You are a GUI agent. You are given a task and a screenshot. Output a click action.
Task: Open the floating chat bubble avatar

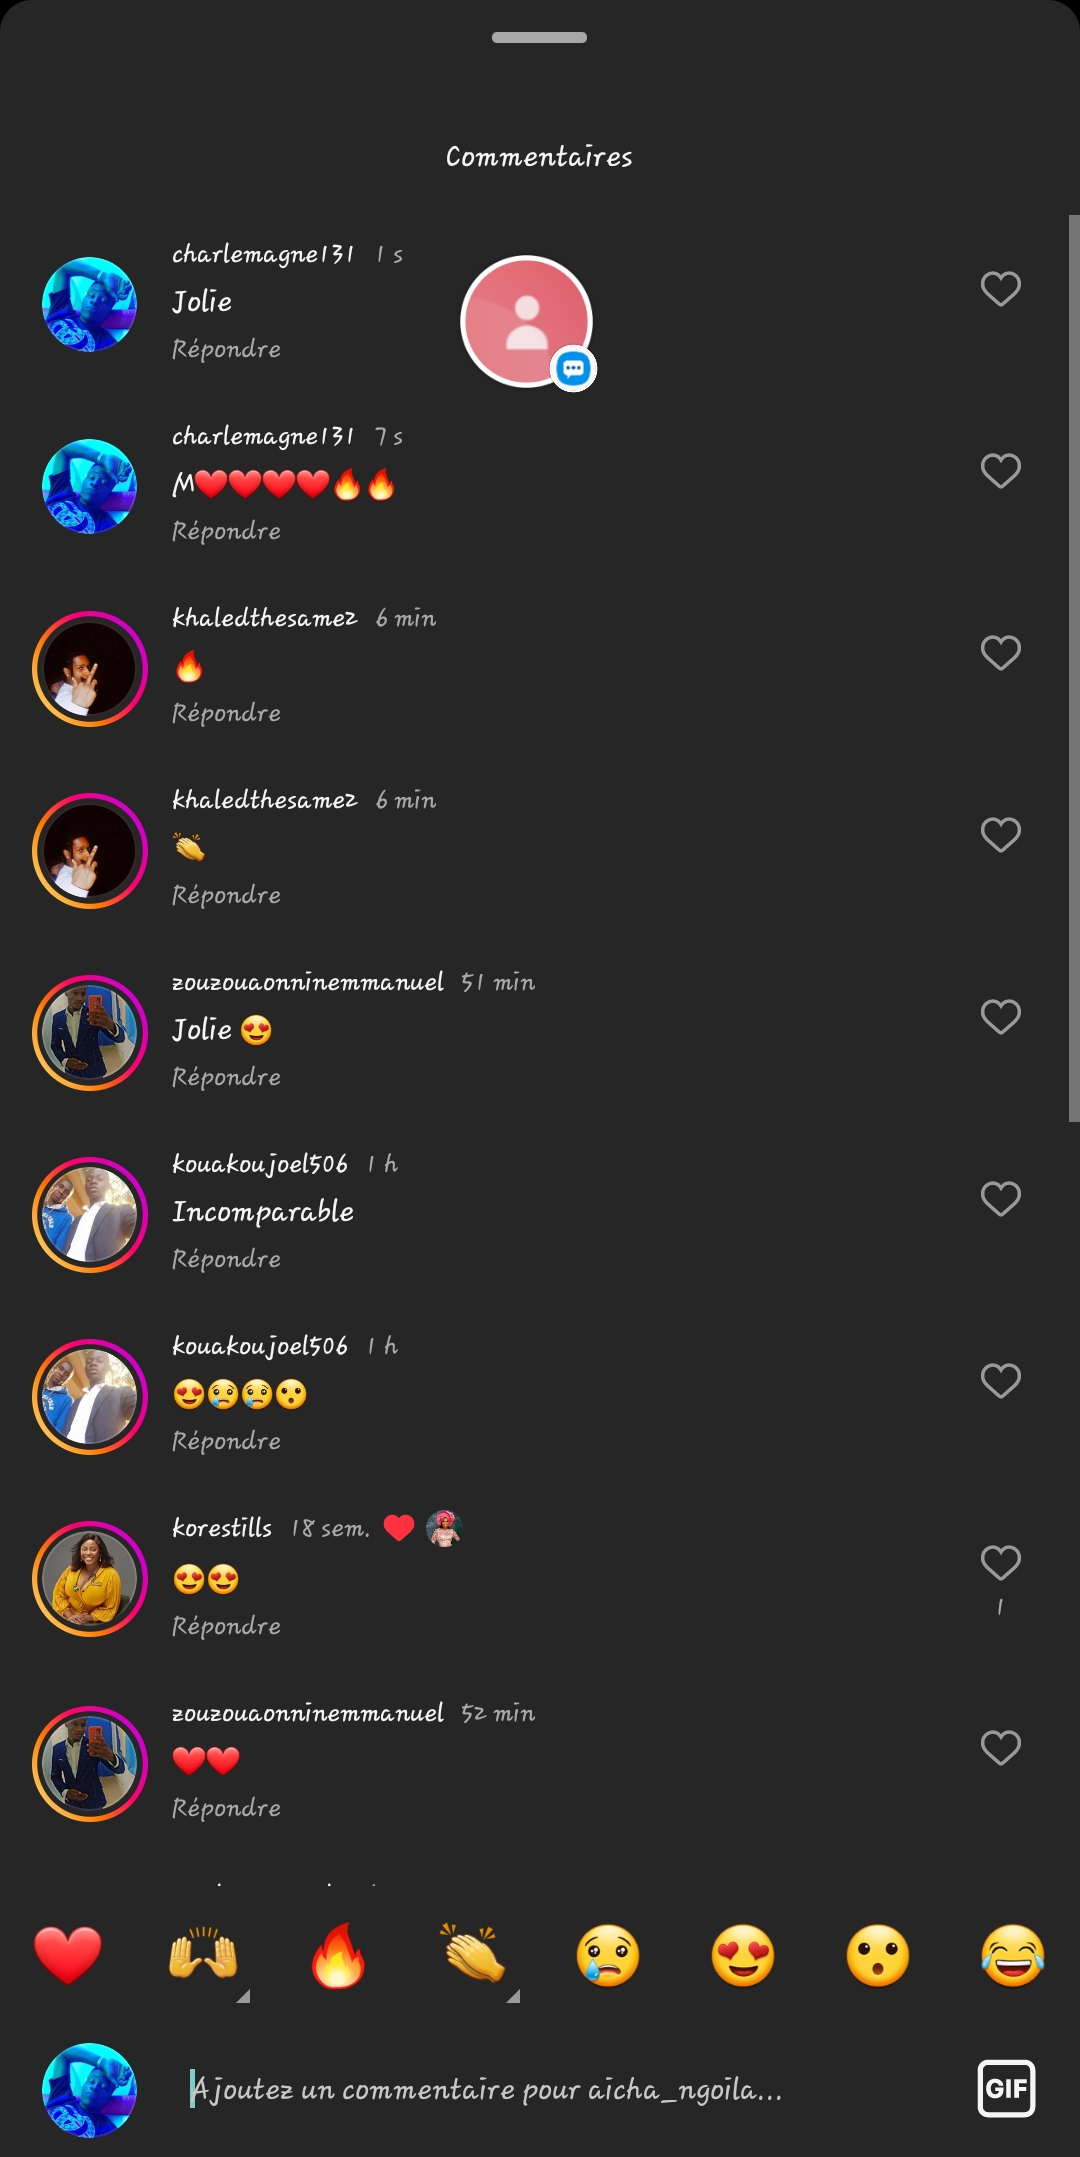[x=527, y=322]
